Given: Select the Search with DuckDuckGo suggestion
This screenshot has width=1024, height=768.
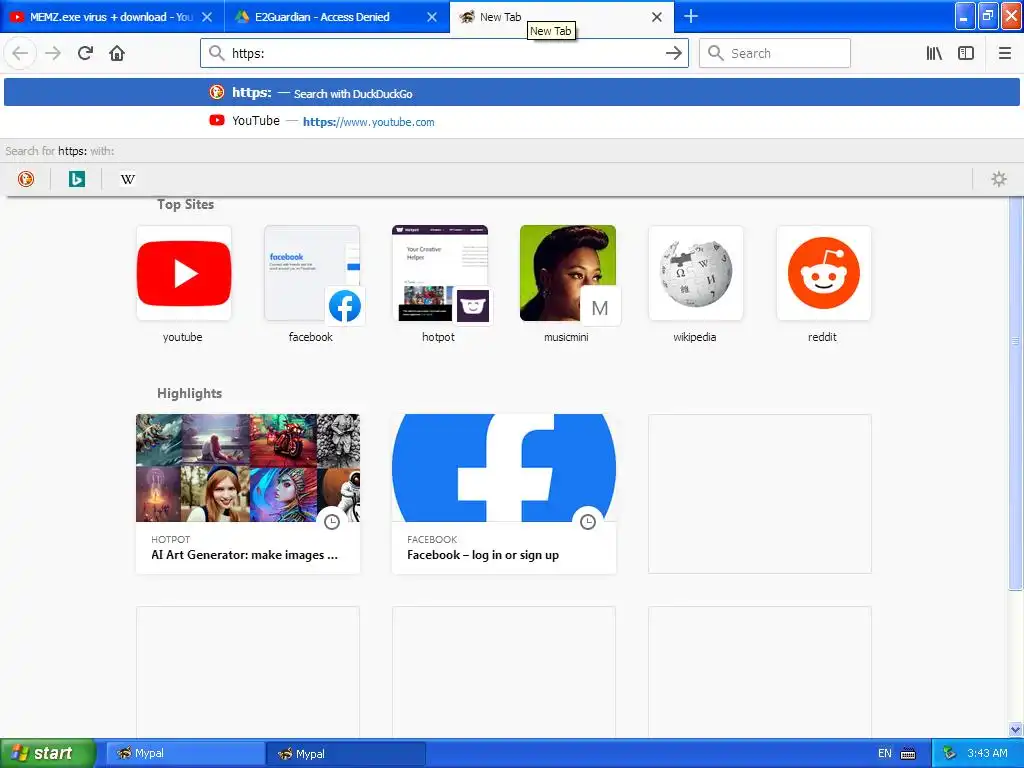Looking at the screenshot, I should [x=511, y=93].
